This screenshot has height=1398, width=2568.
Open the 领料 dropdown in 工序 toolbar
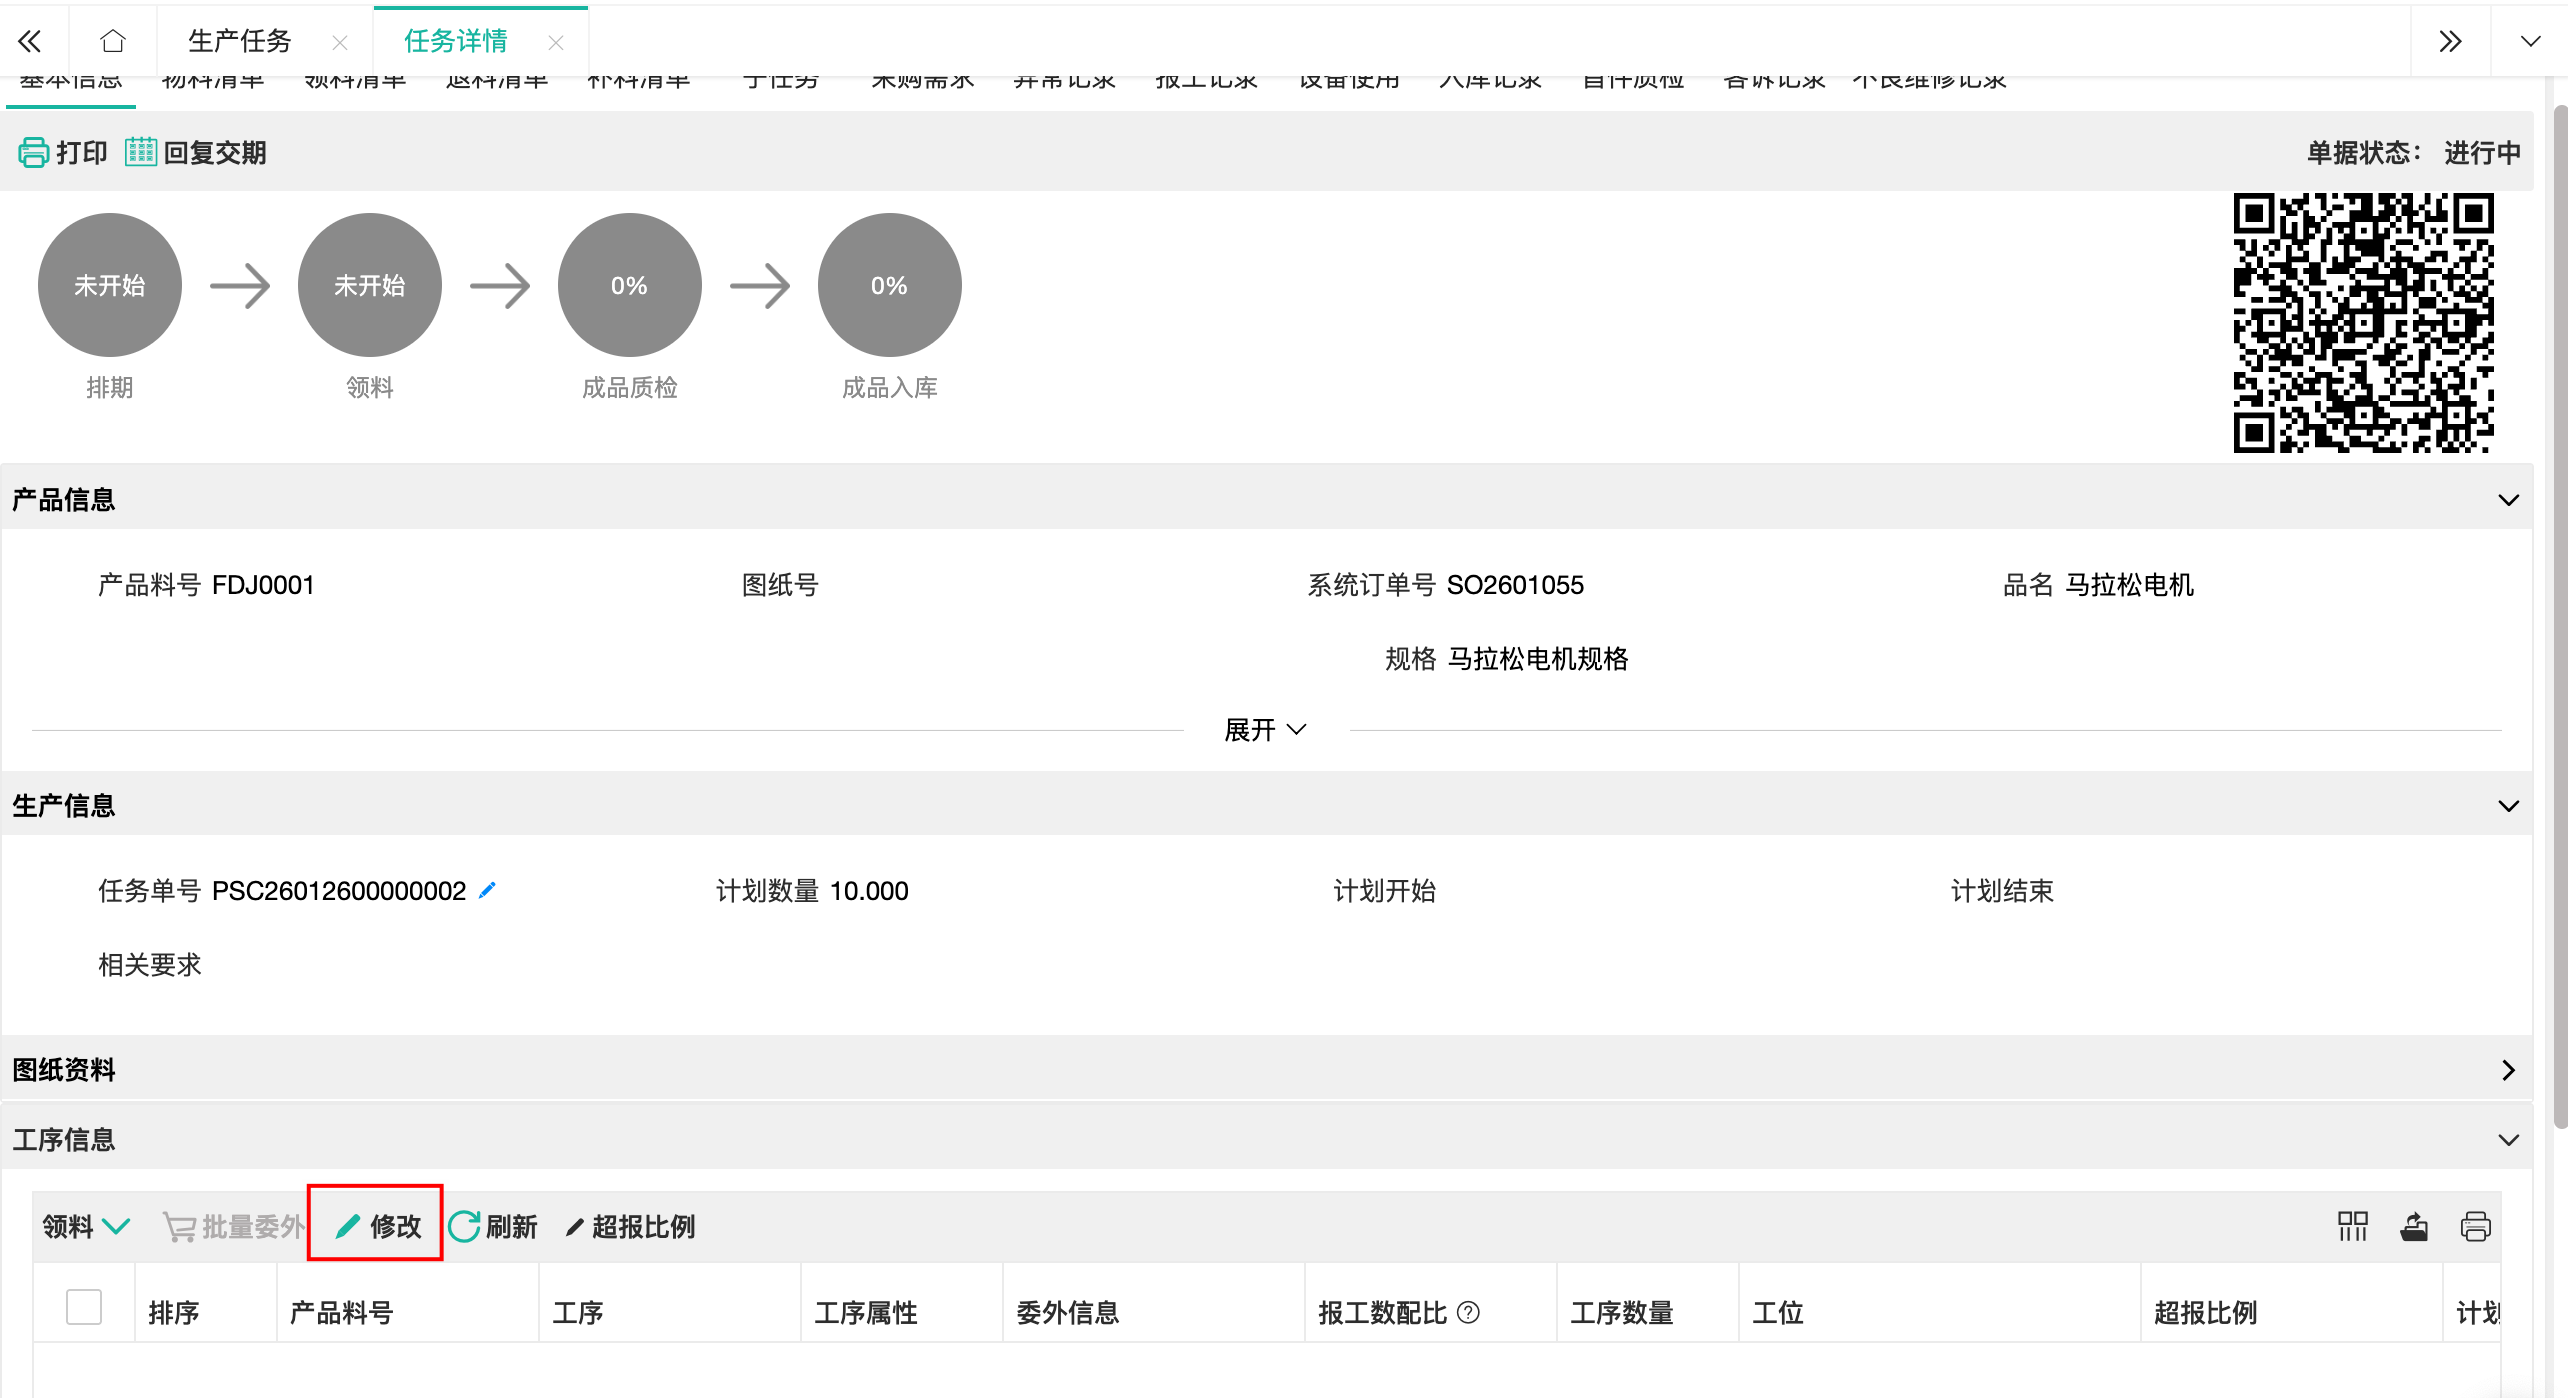[x=86, y=1226]
